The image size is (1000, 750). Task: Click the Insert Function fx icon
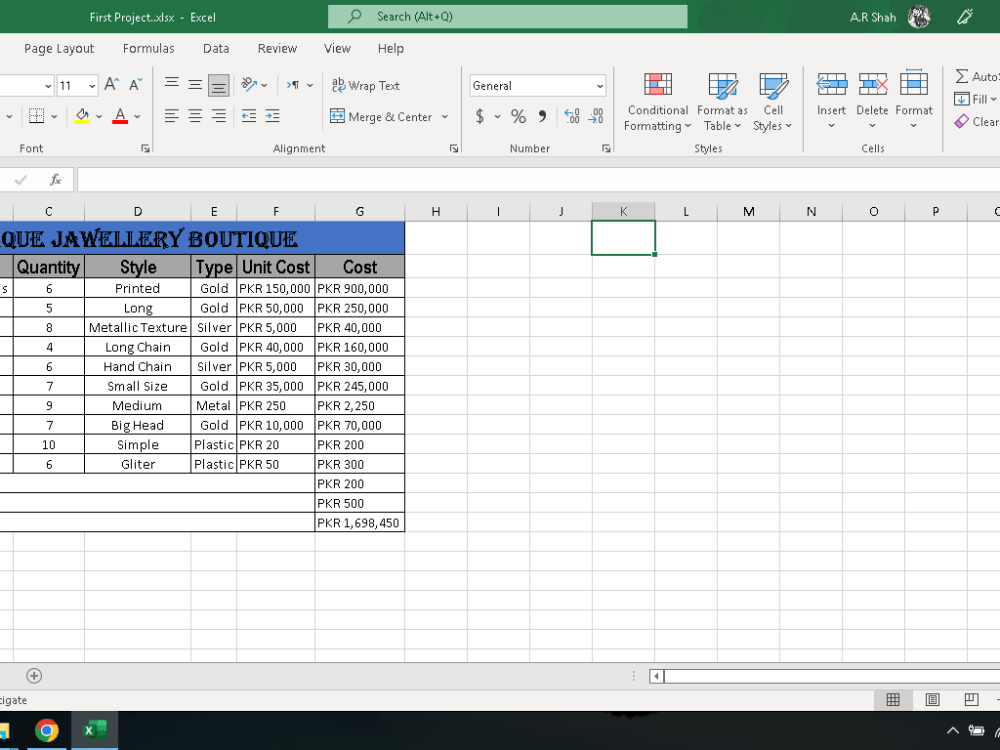pyautogui.click(x=55, y=180)
